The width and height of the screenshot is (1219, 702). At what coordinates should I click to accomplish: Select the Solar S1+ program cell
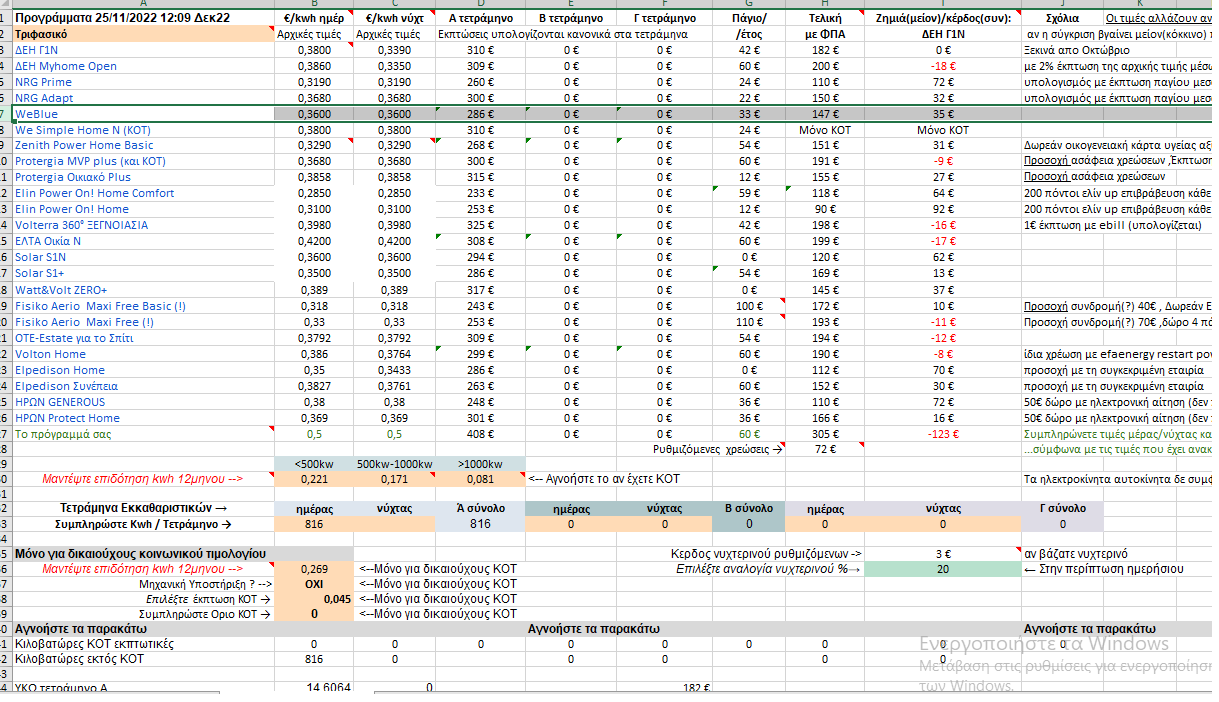144,273
